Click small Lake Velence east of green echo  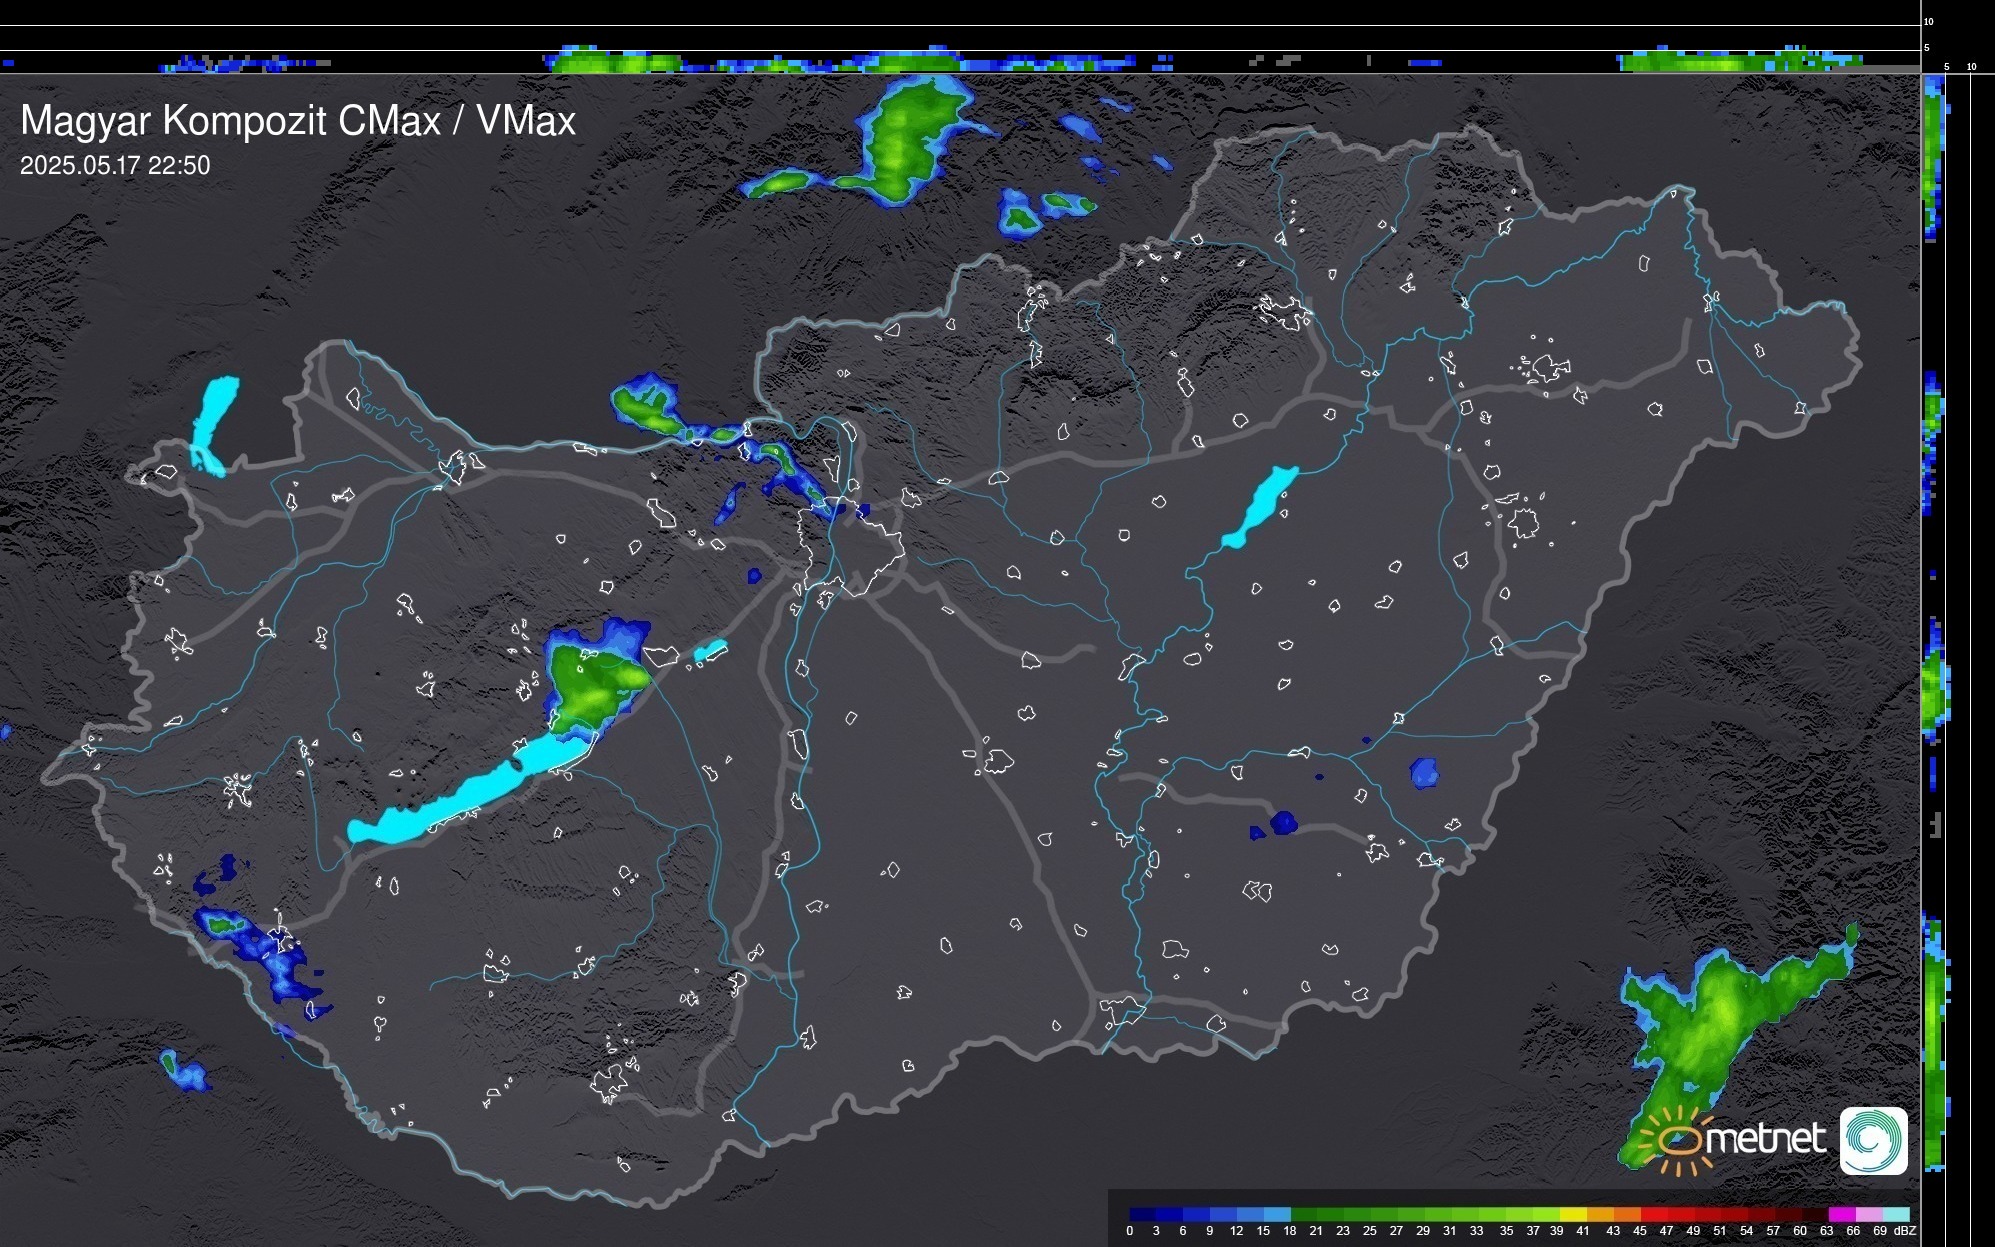coord(710,651)
